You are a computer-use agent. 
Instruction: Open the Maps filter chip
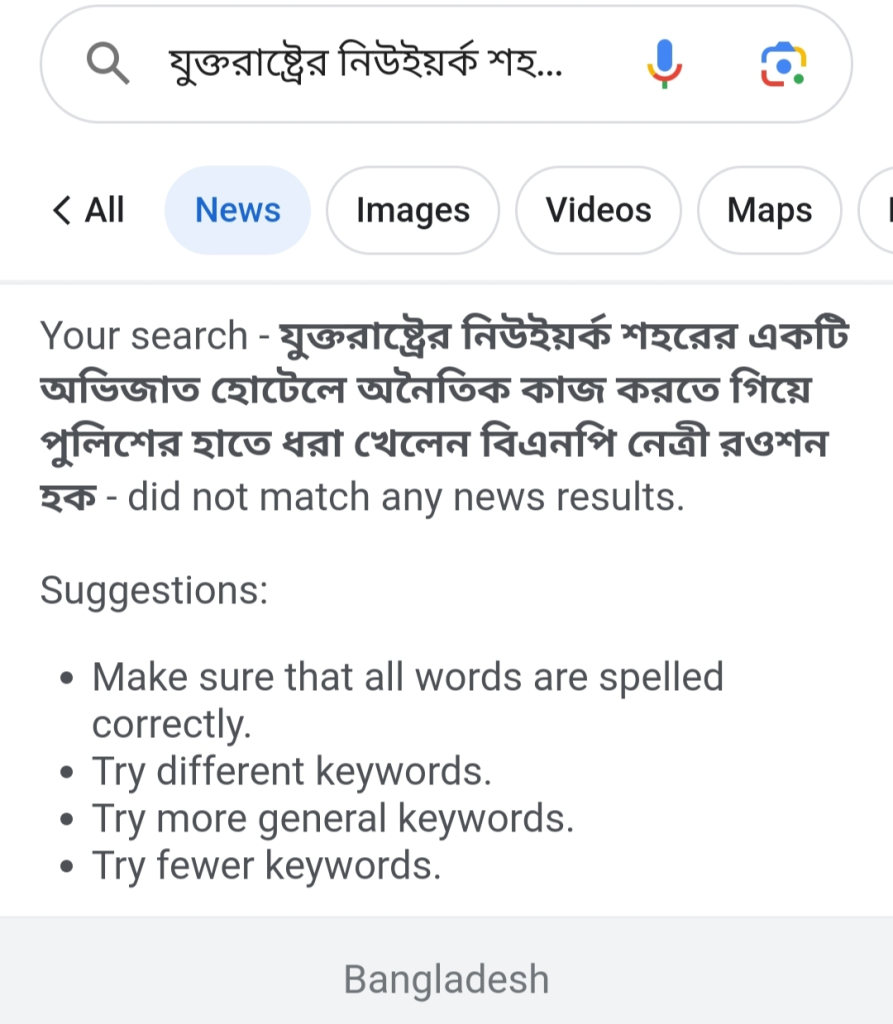click(x=770, y=210)
